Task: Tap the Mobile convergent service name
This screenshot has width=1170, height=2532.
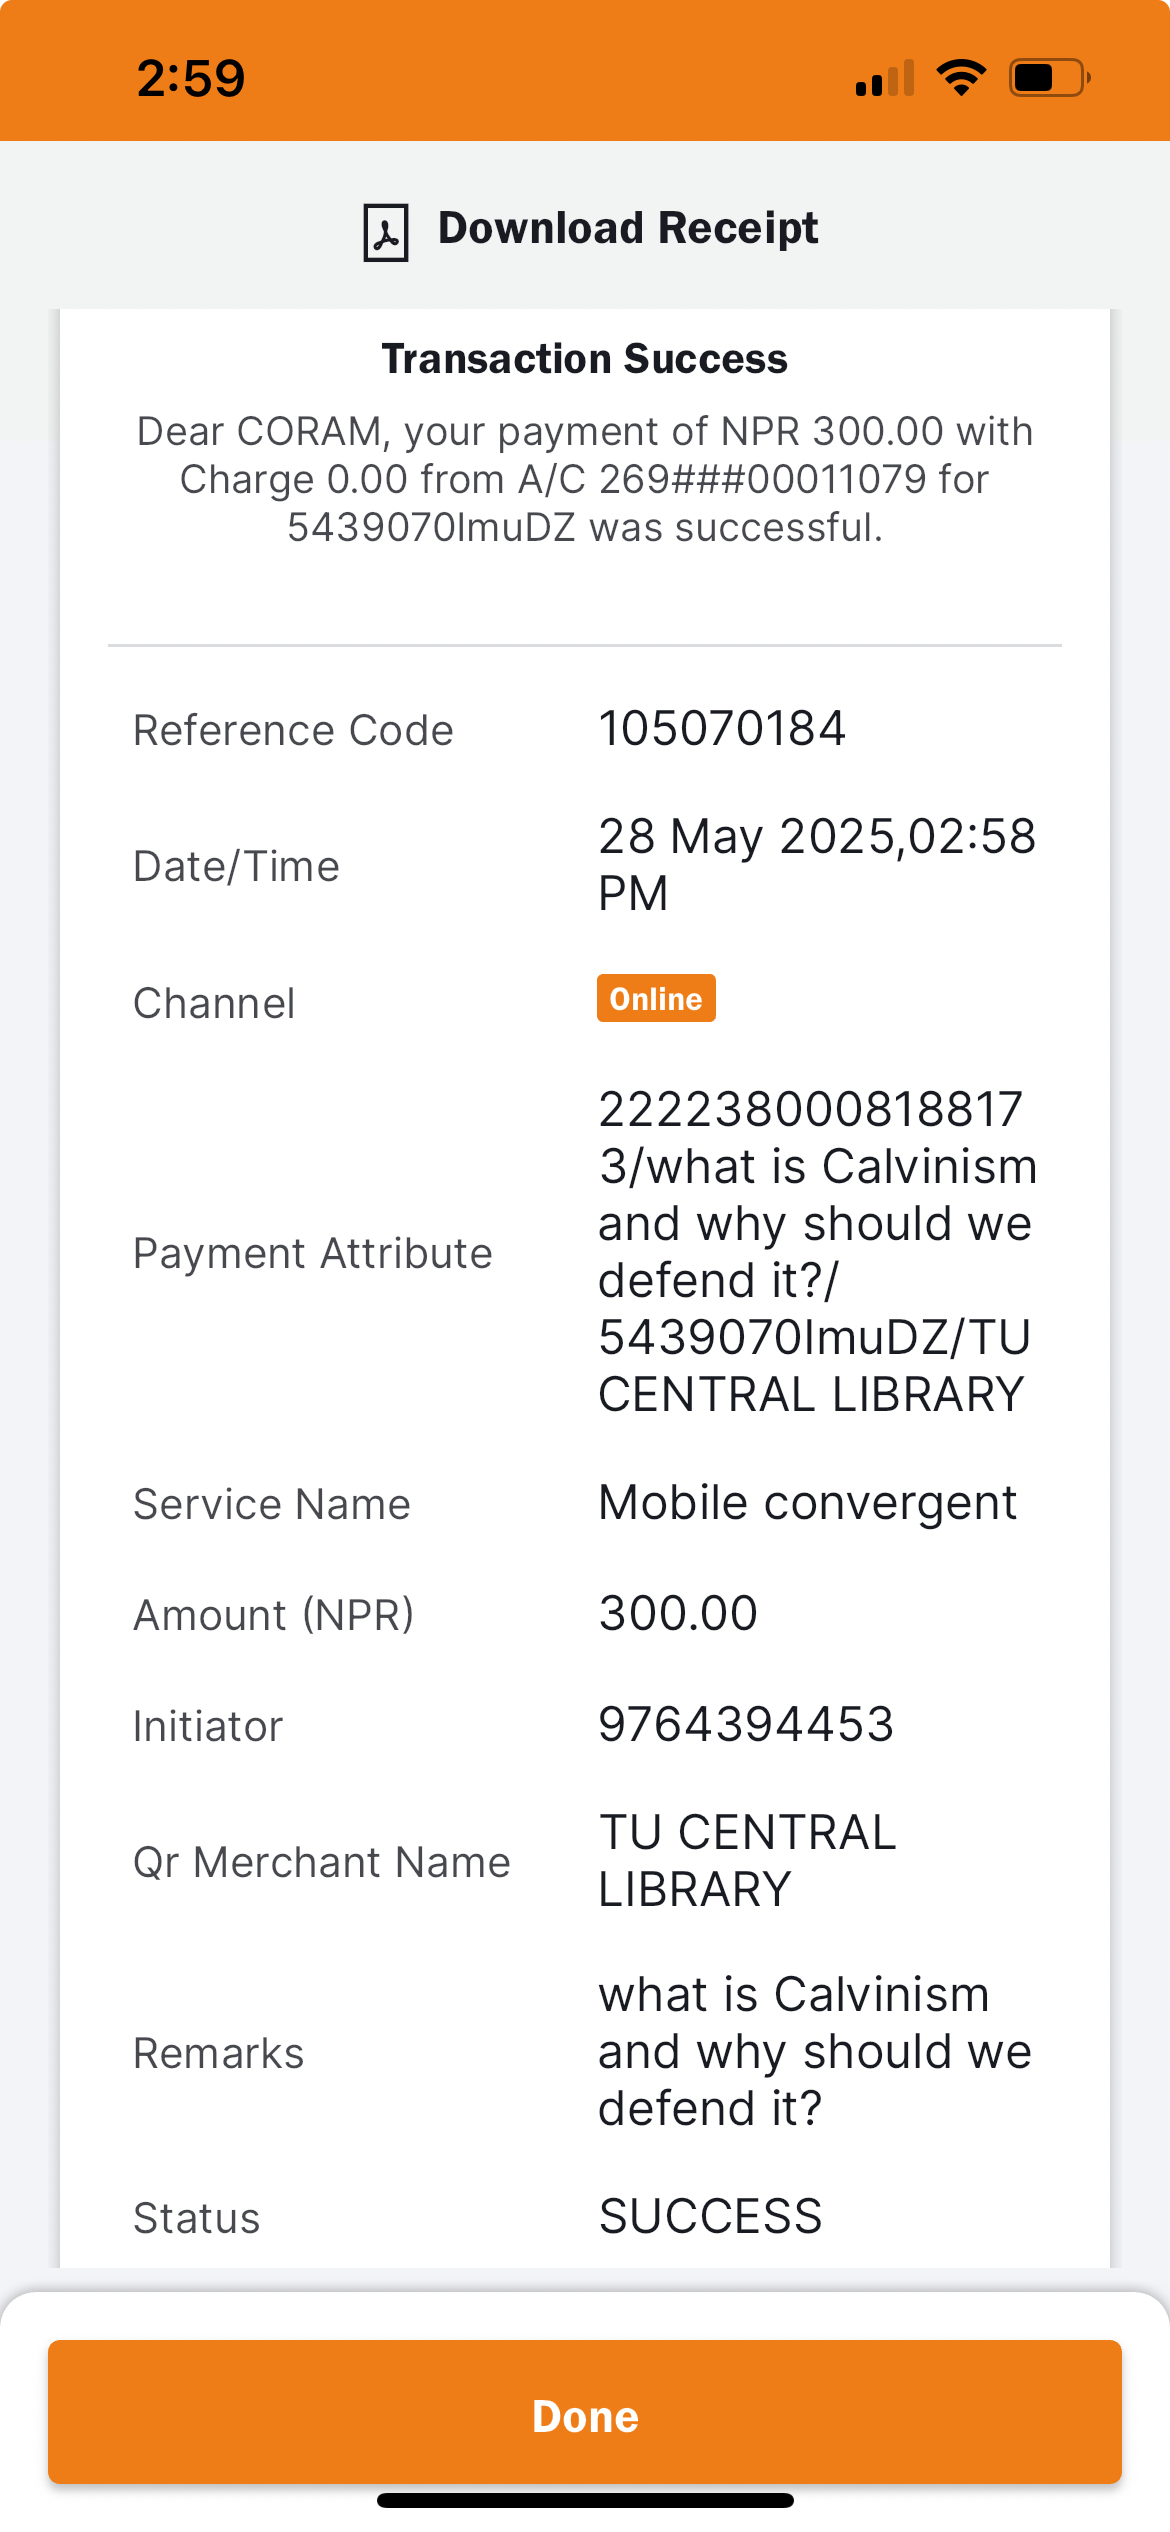Action: (x=807, y=1503)
